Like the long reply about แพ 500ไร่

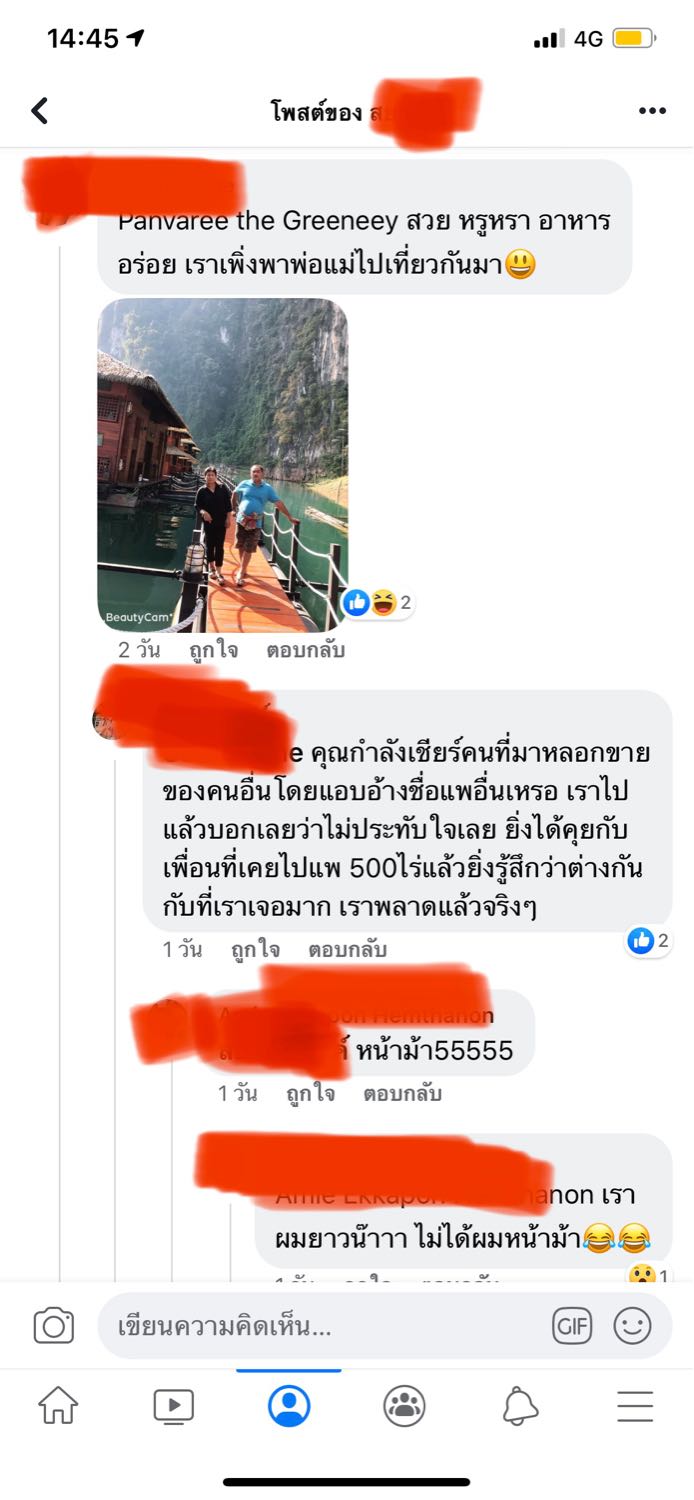[255, 950]
